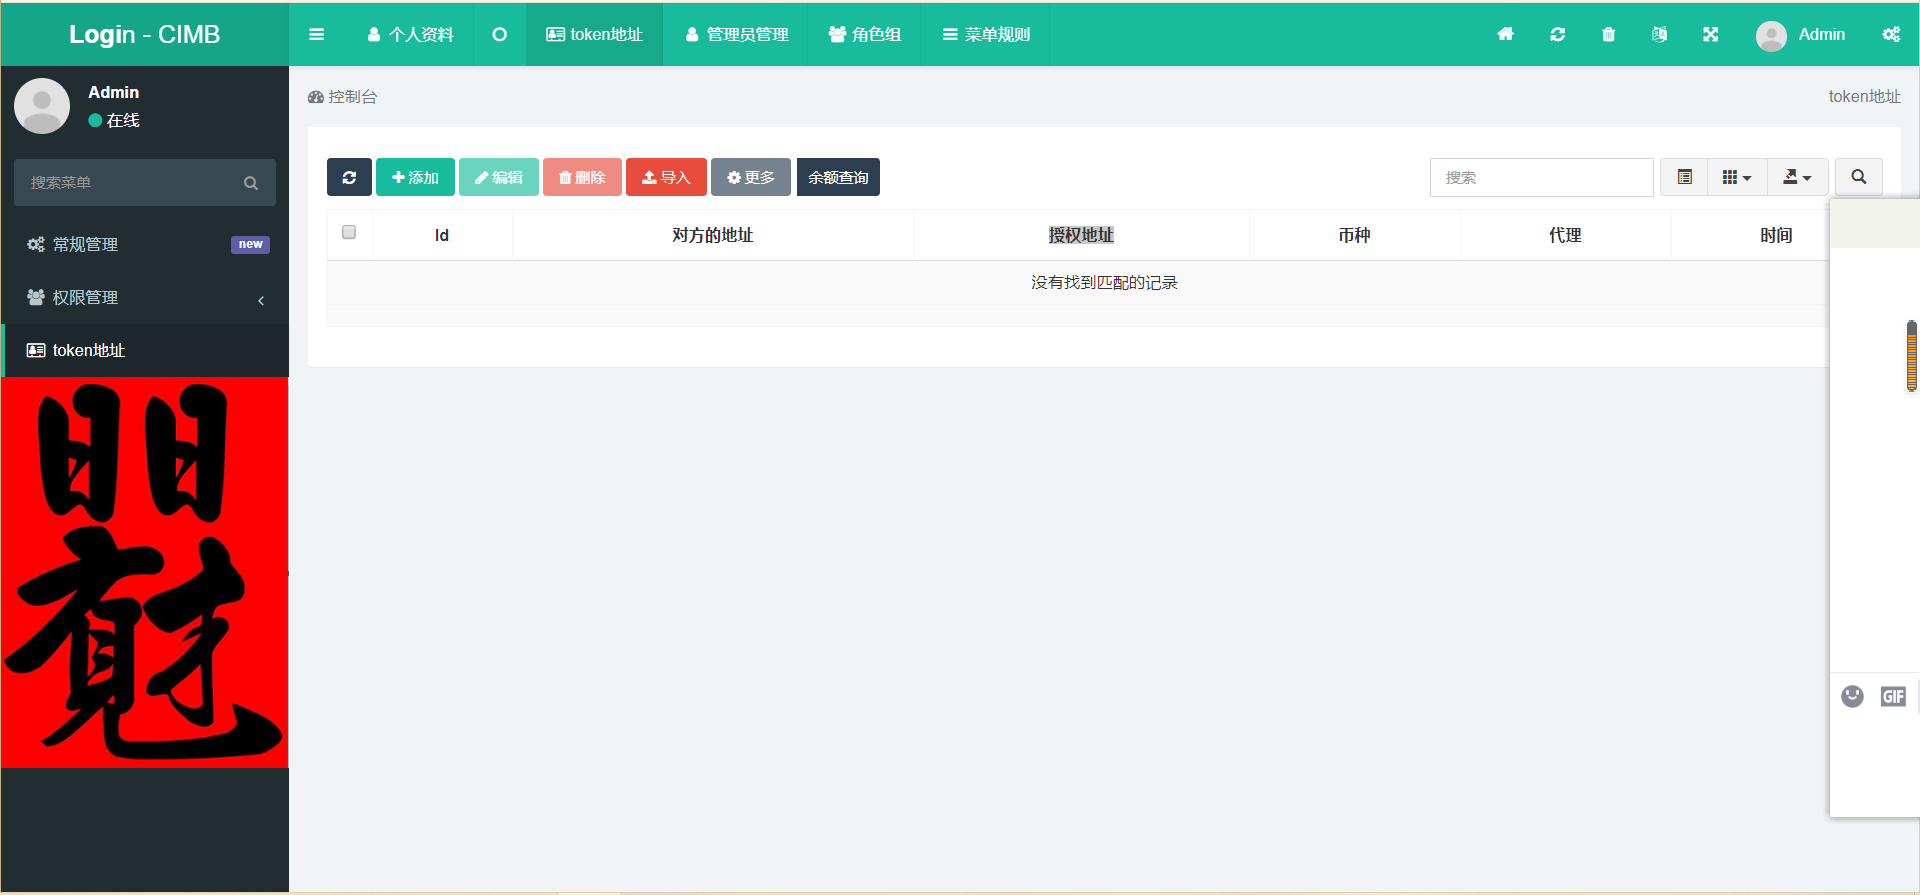
Task: Open settings cogs icon at top right
Action: pyautogui.click(x=1891, y=34)
